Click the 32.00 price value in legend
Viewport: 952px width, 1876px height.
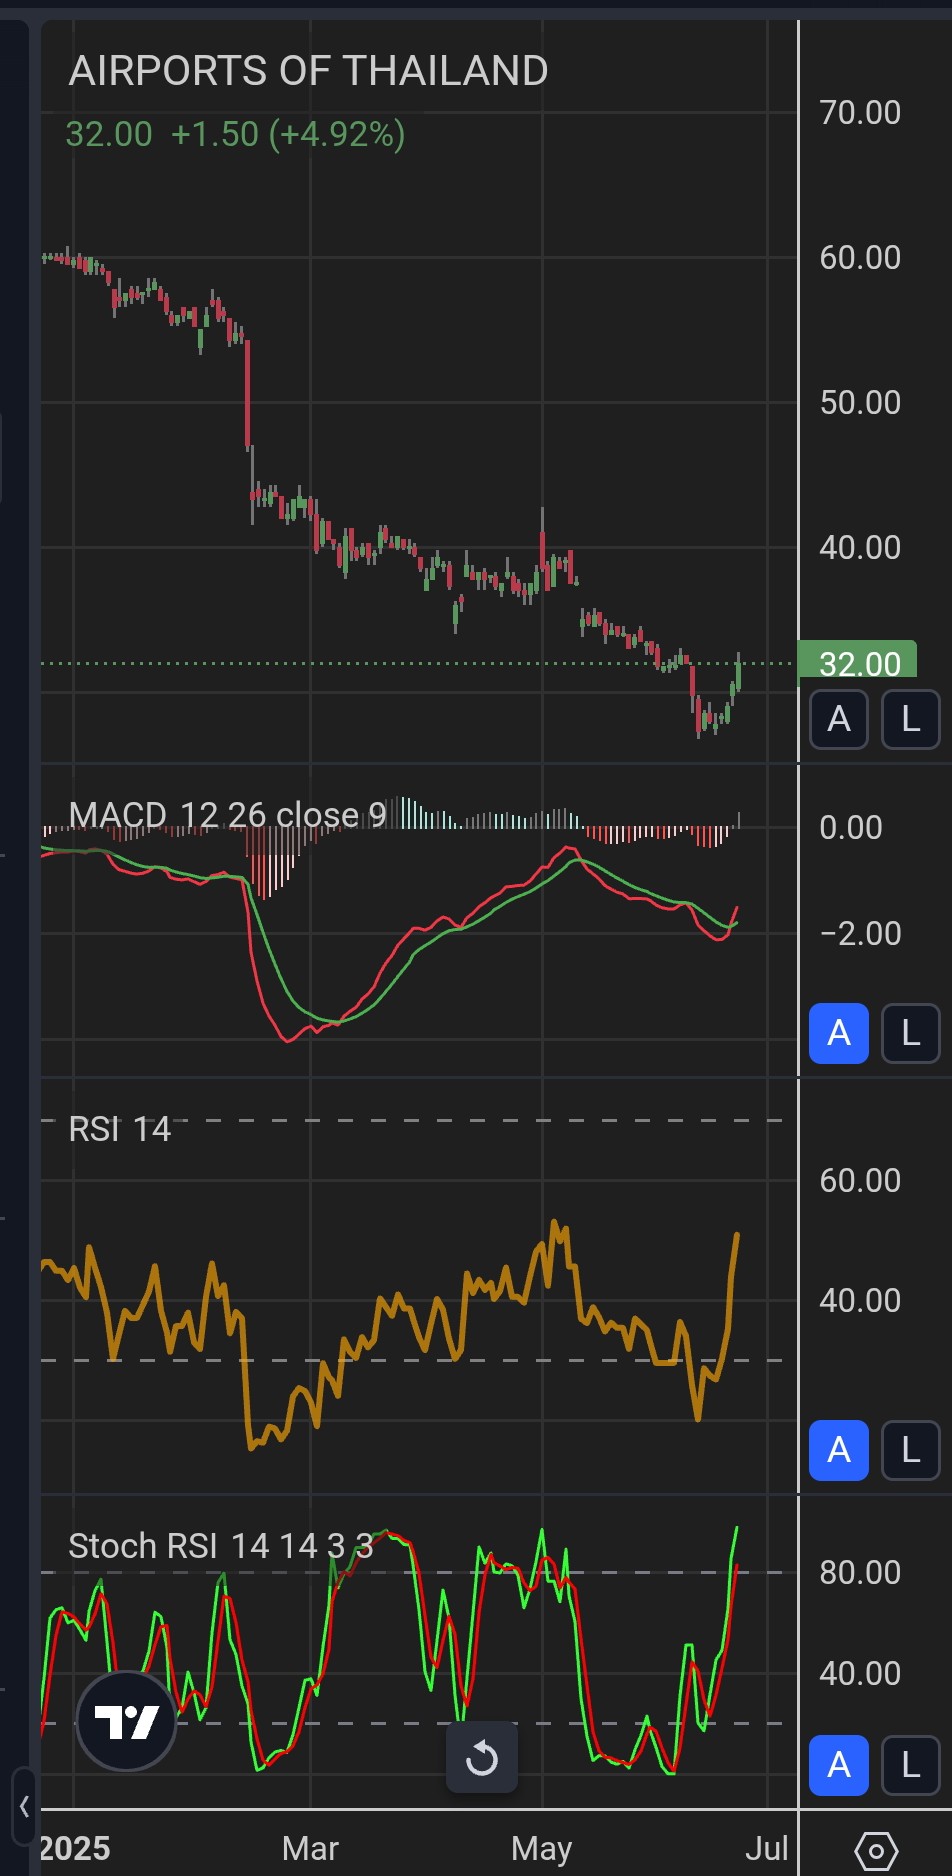(109, 134)
